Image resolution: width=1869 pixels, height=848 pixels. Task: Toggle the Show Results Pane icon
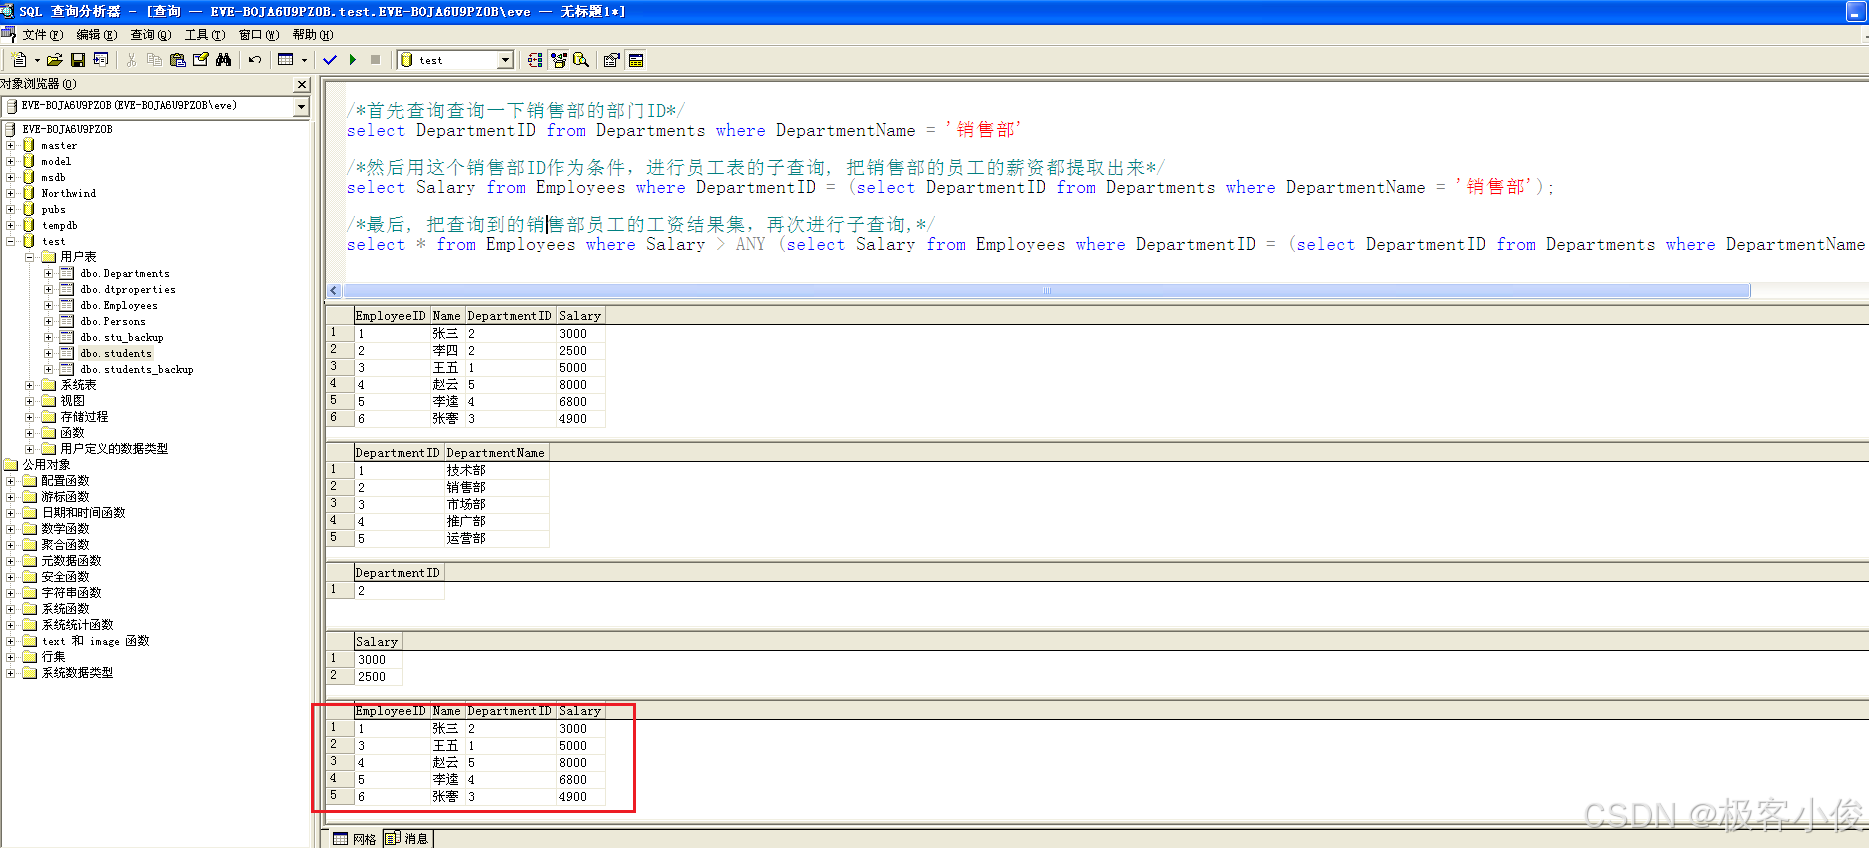(x=636, y=60)
